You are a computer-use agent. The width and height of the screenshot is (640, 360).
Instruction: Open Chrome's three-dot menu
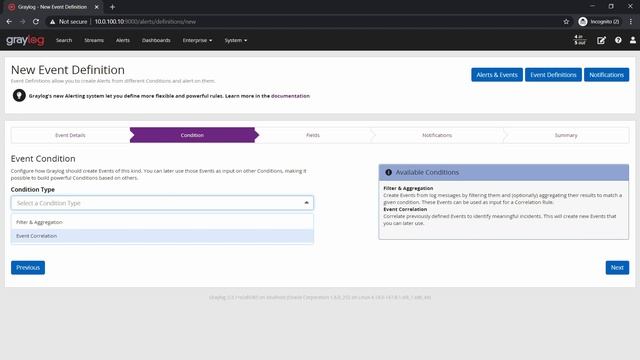coord(631,22)
